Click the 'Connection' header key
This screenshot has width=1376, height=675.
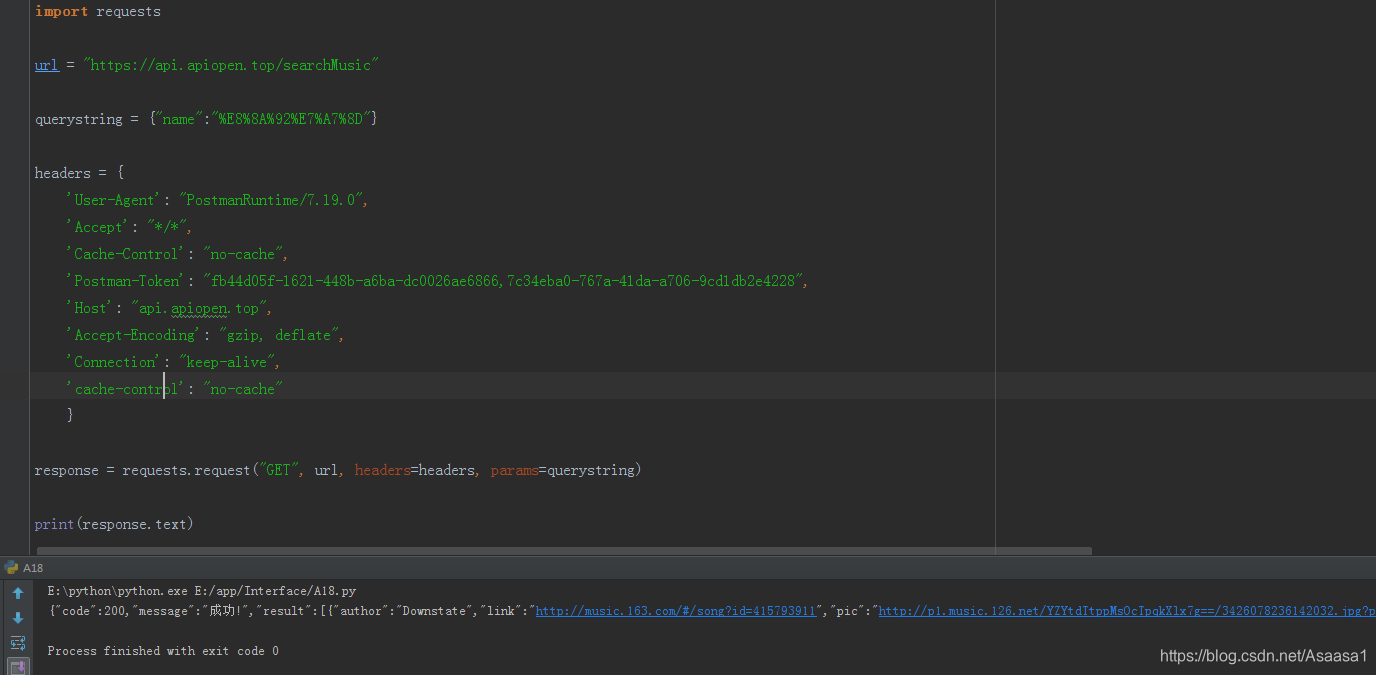[x=114, y=362]
